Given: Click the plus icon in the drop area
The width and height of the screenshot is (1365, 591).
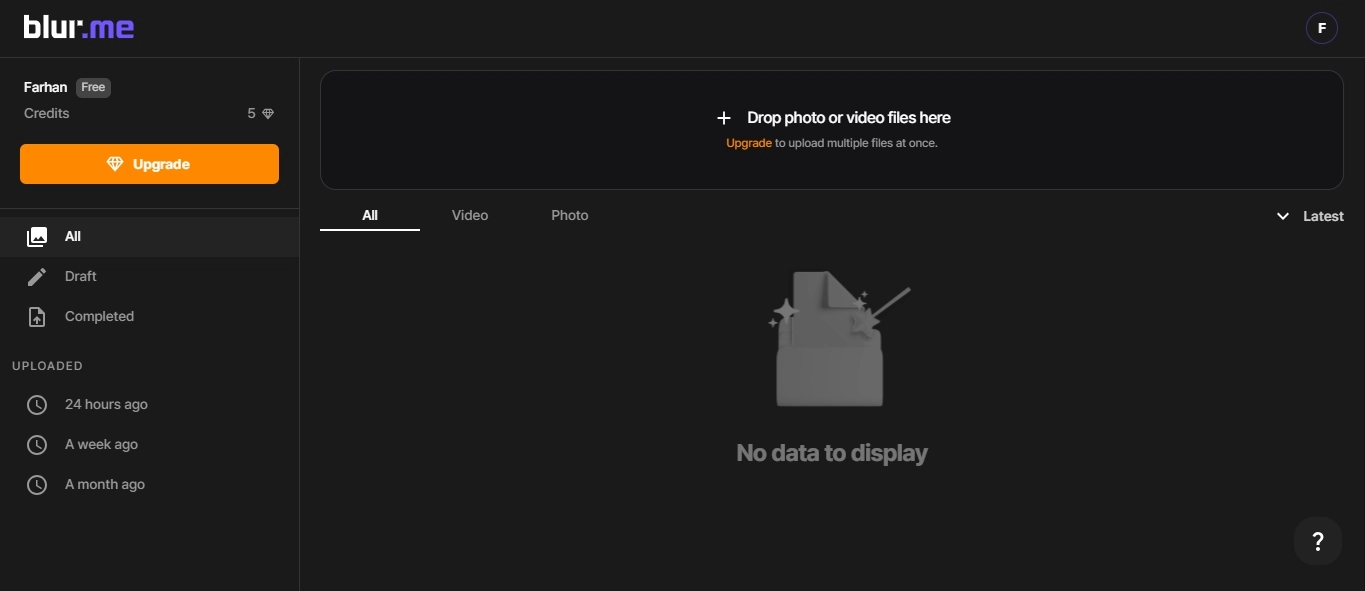Looking at the screenshot, I should pyautogui.click(x=724, y=118).
